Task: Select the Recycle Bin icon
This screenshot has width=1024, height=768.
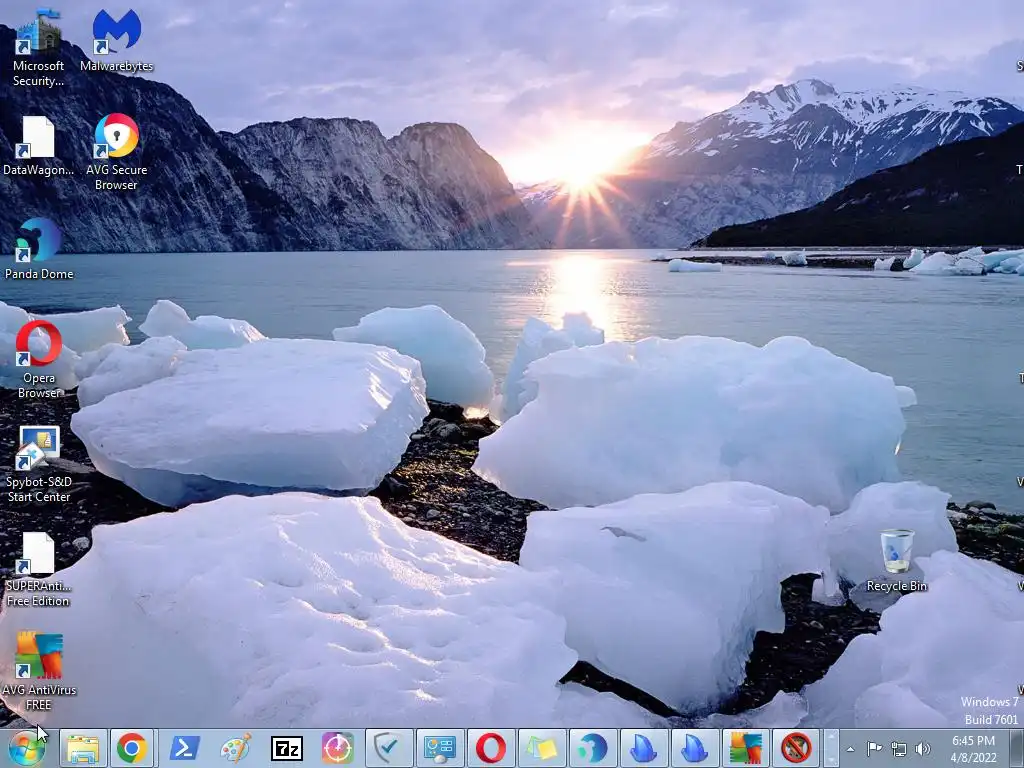Action: click(896, 560)
